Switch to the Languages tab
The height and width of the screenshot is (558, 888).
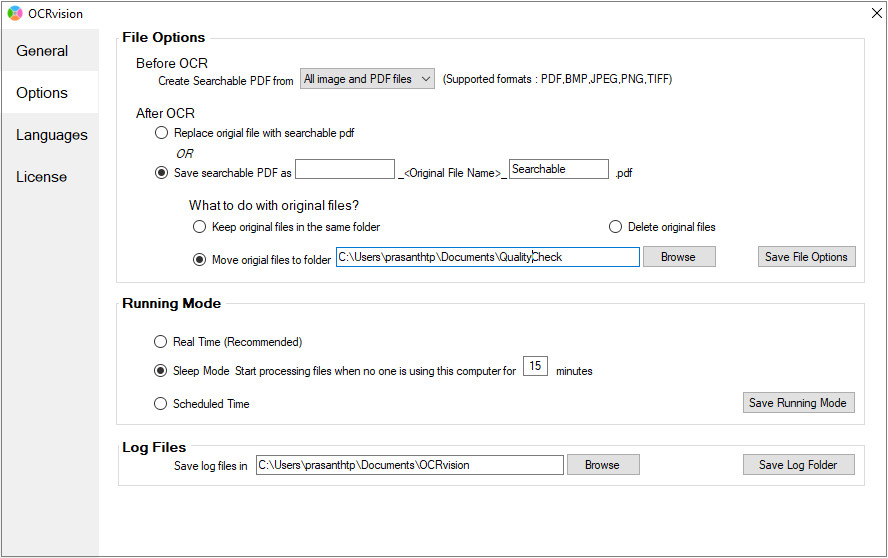point(52,135)
